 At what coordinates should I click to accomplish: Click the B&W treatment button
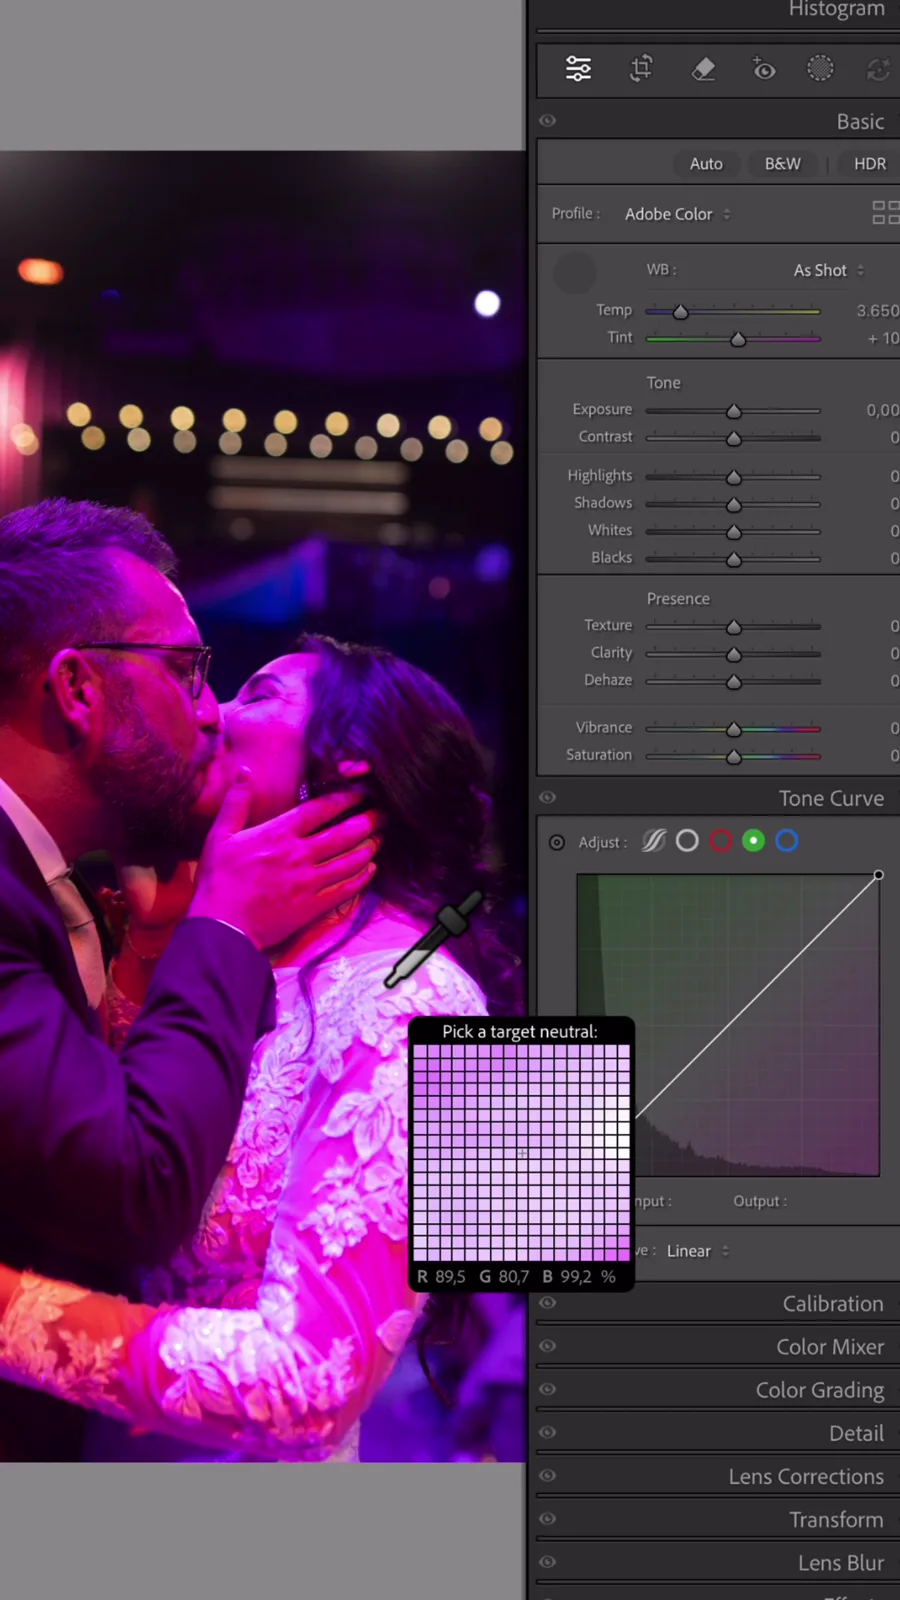point(782,164)
